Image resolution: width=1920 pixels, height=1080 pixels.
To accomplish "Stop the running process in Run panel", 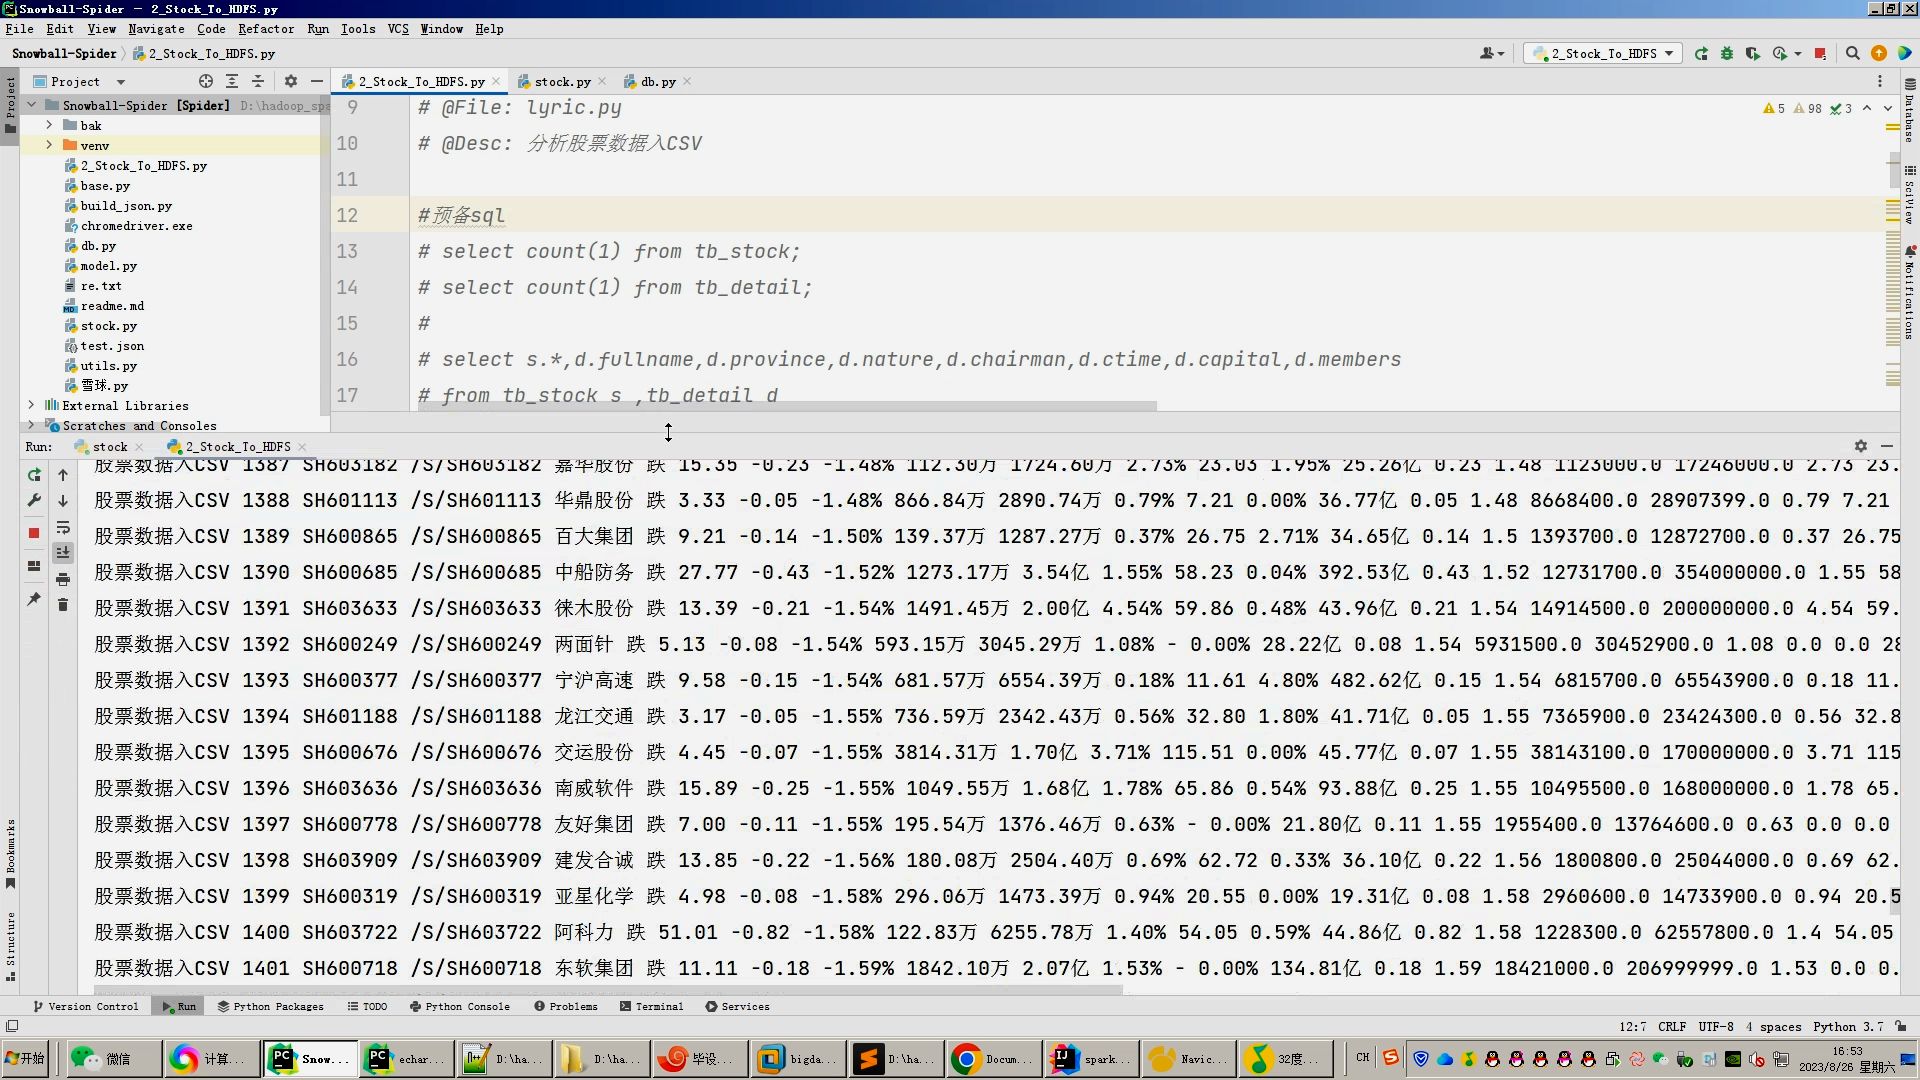I will [34, 533].
